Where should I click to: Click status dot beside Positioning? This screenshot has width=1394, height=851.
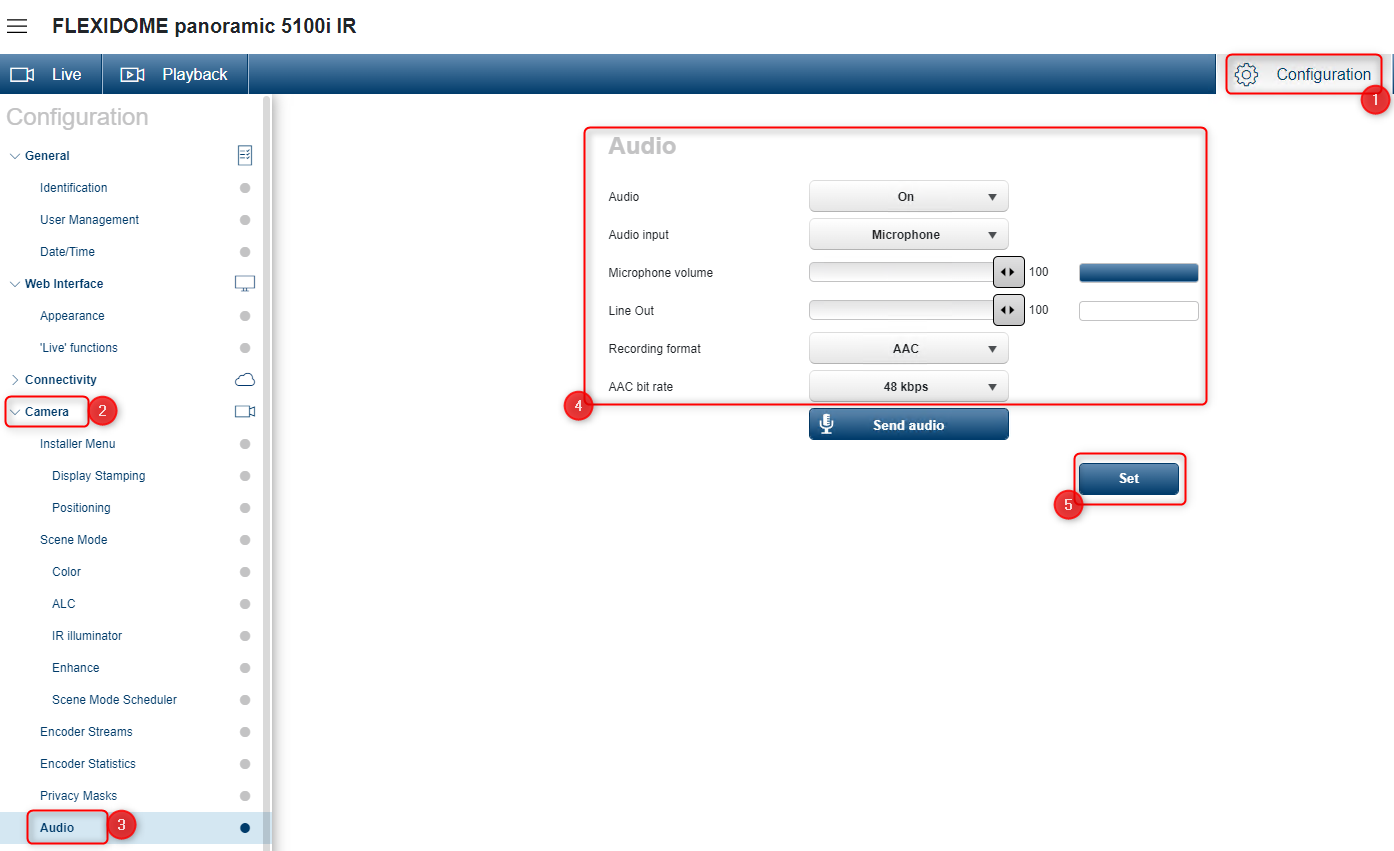pyautogui.click(x=245, y=507)
